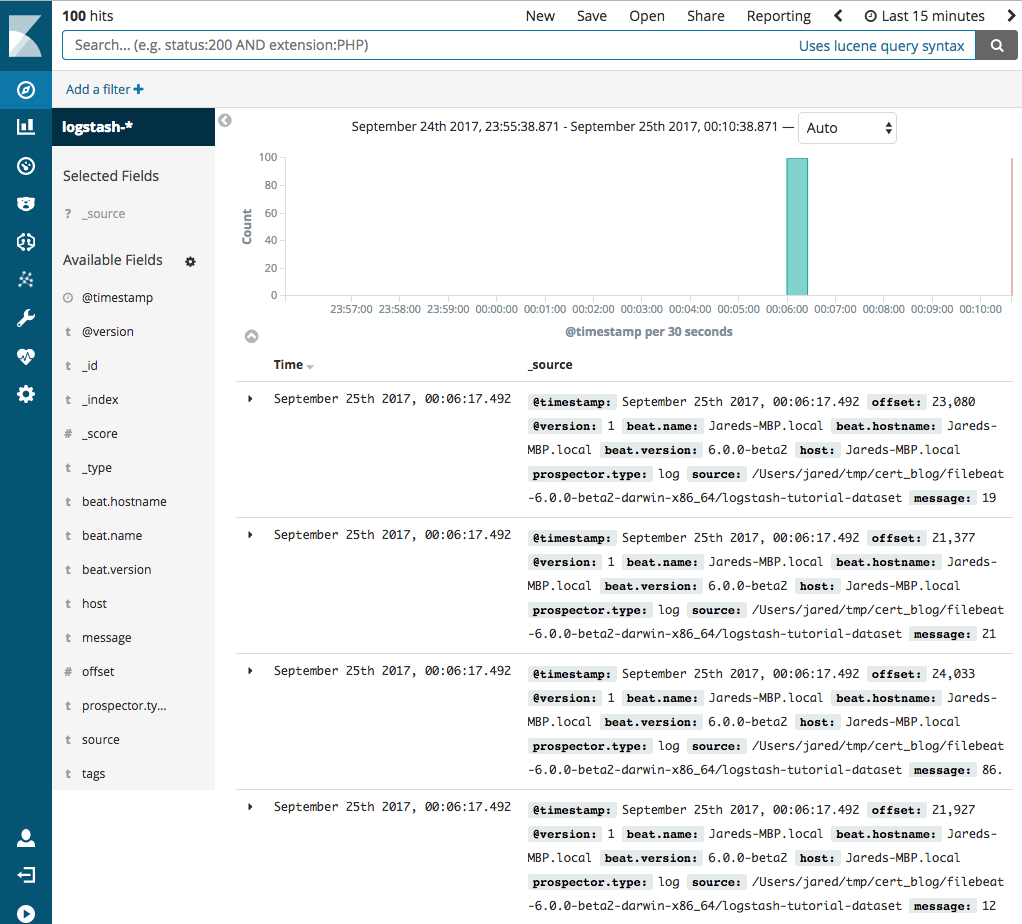The height and width of the screenshot is (924, 1022).
Task: Open the Timelion sidebar icon
Action: (x=25, y=204)
